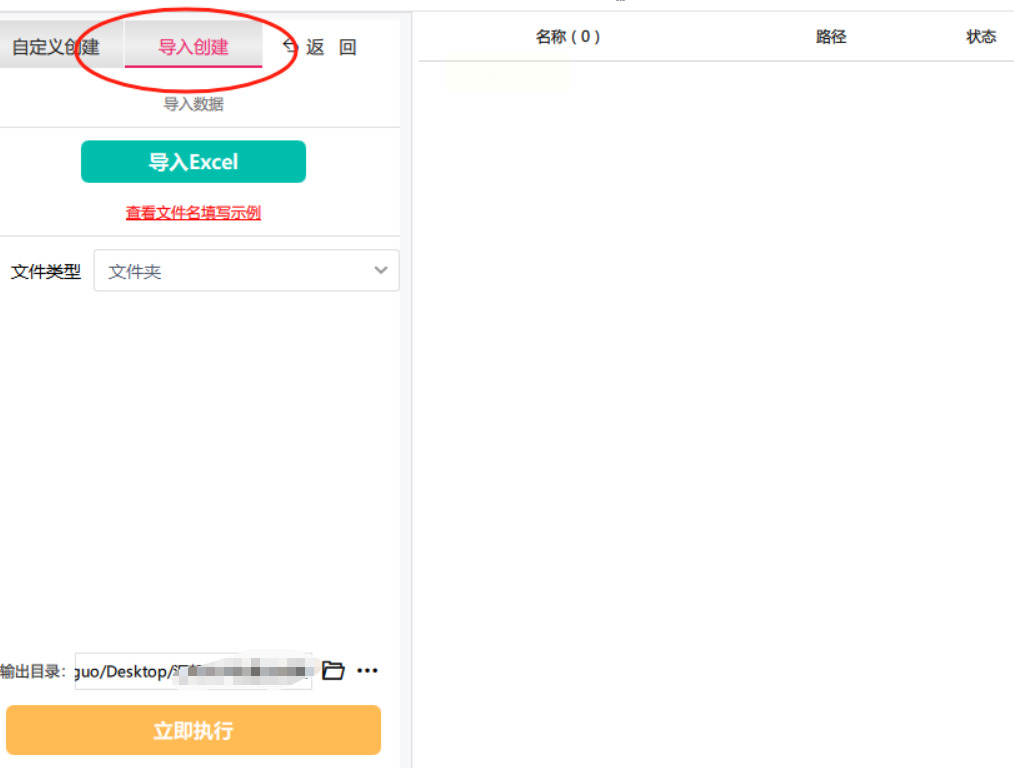Click the 返回 text button
Viewport: 1014px width, 768px height.
pos(331,47)
